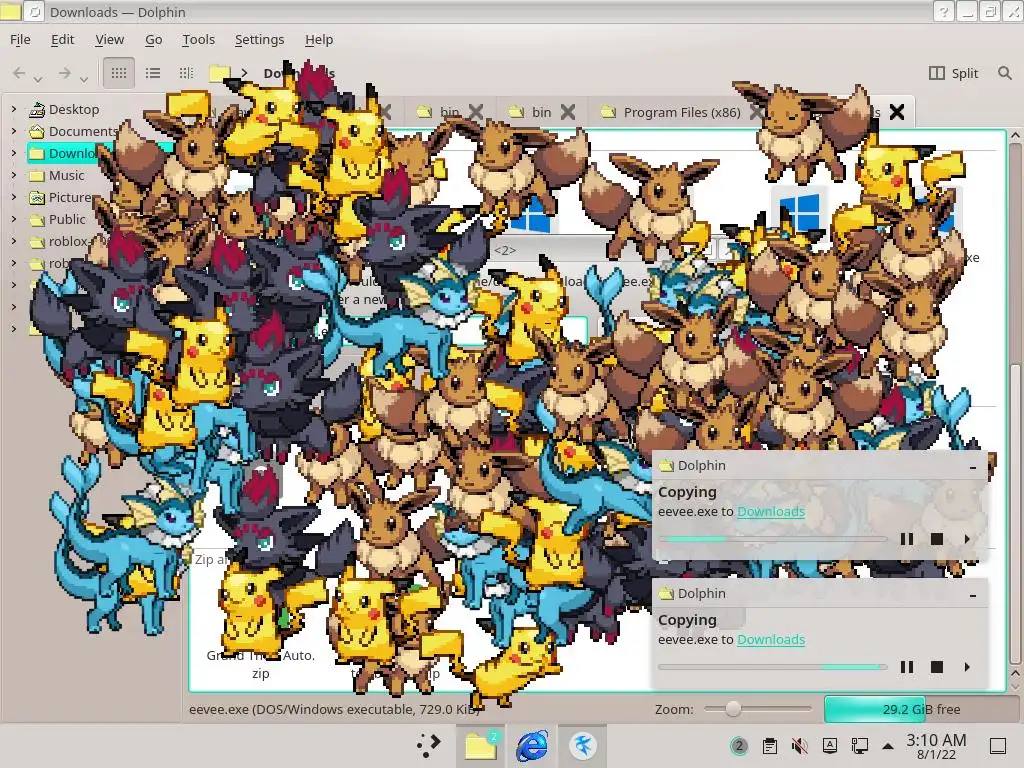Image resolution: width=1024 pixels, height=768 pixels.
Task: Expand details of the second copy notification
Action: click(x=967, y=667)
